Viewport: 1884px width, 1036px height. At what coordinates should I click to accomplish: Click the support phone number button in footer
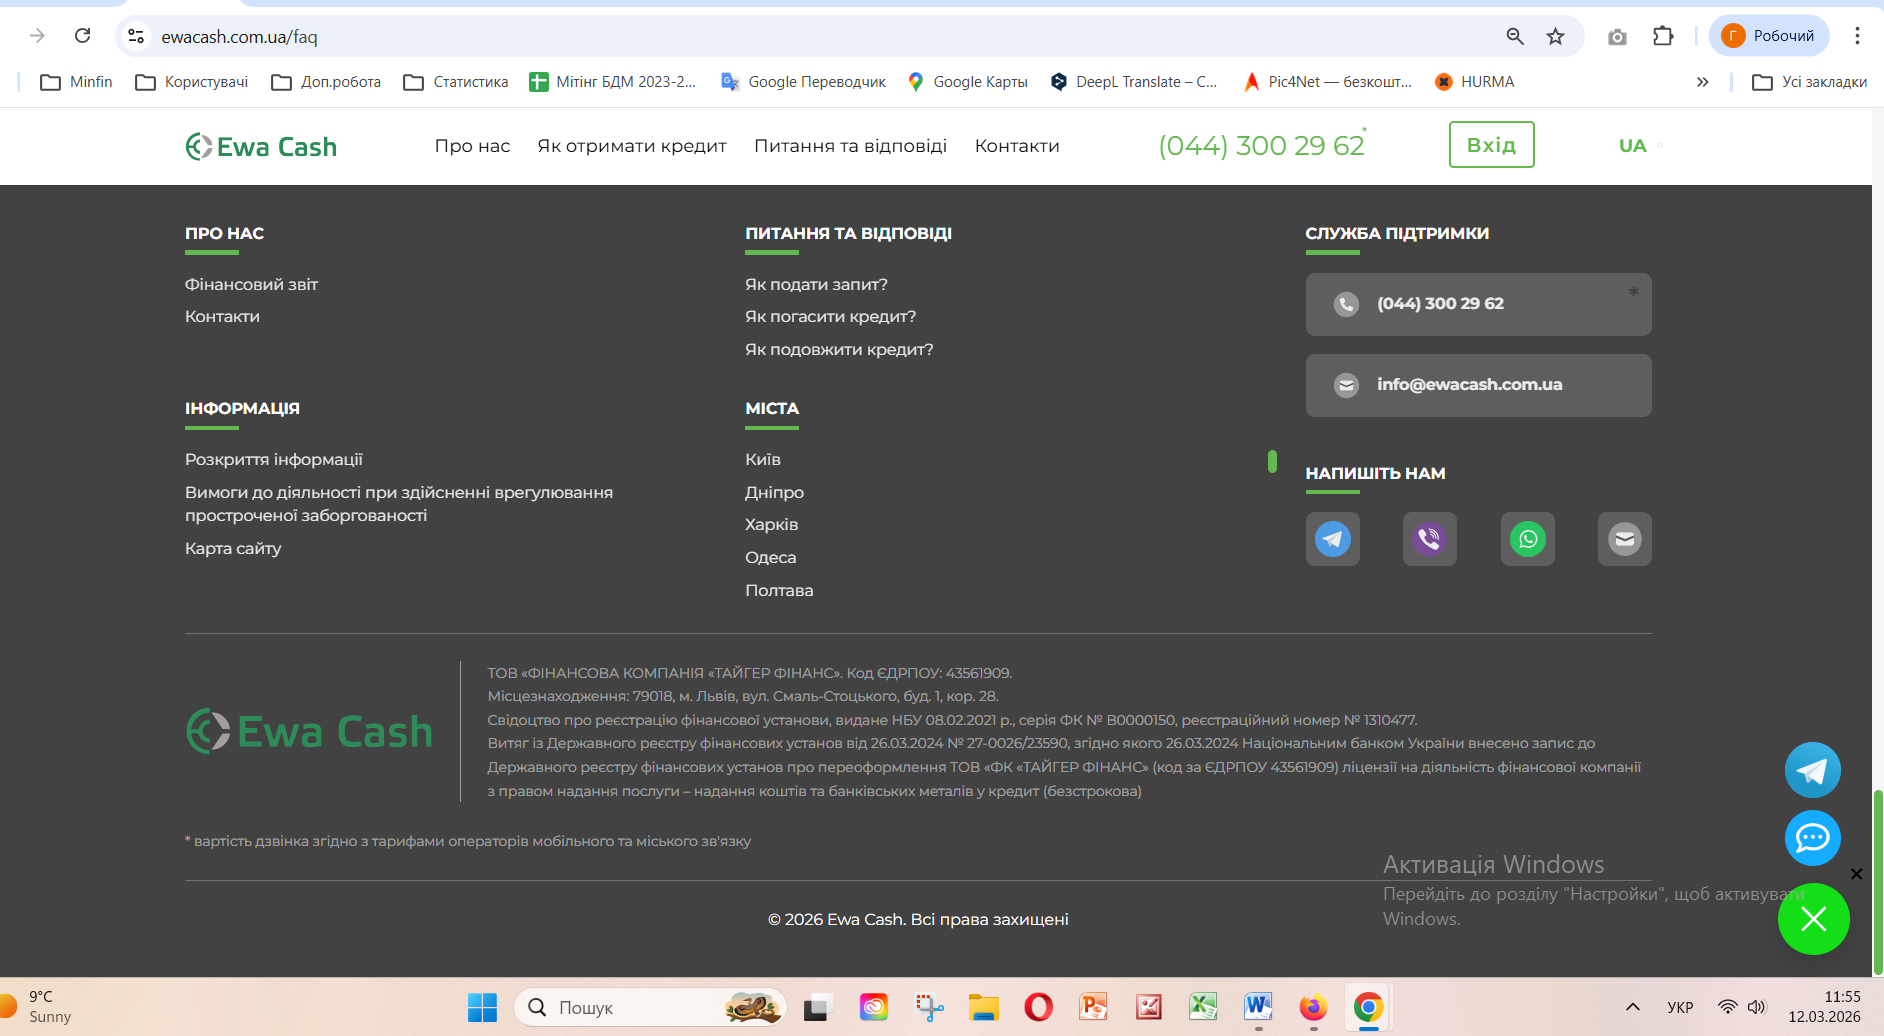[1478, 304]
